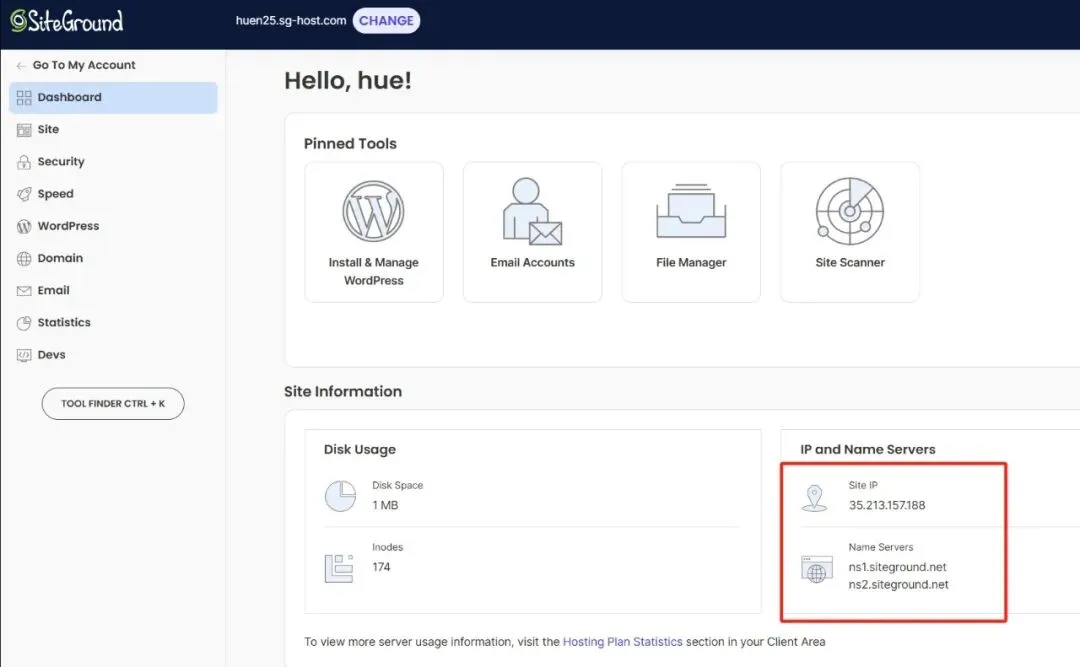Click the Pinned Tools heading
The image size is (1080, 667).
[x=350, y=143]
